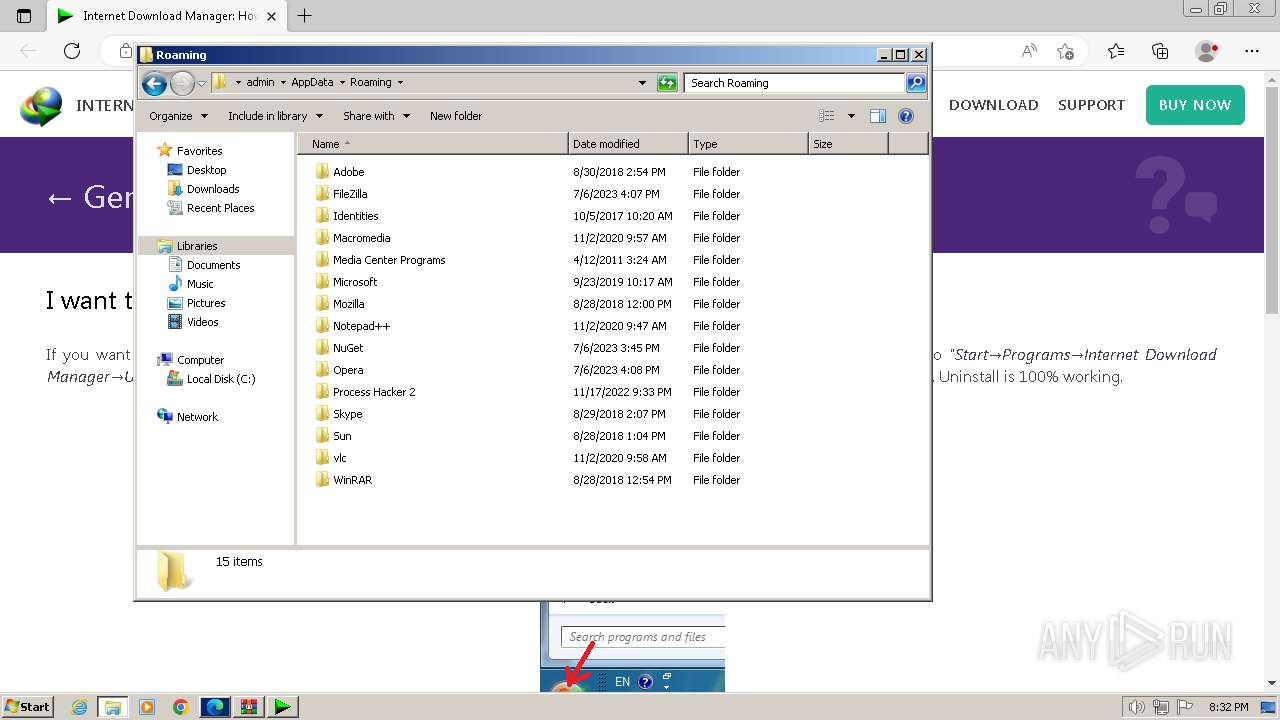The width and height of the screenshot is (1280, 720).
Task: Select the Notepad++ folder
Action: (361, 326)
